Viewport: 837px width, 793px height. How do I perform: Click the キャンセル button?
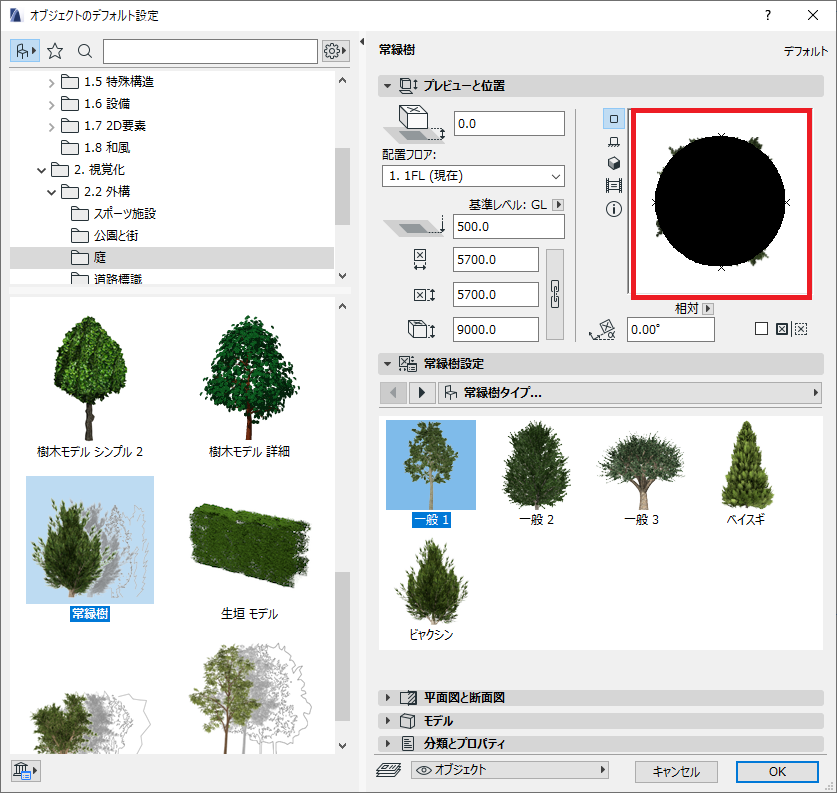click(x=676, y=772)
